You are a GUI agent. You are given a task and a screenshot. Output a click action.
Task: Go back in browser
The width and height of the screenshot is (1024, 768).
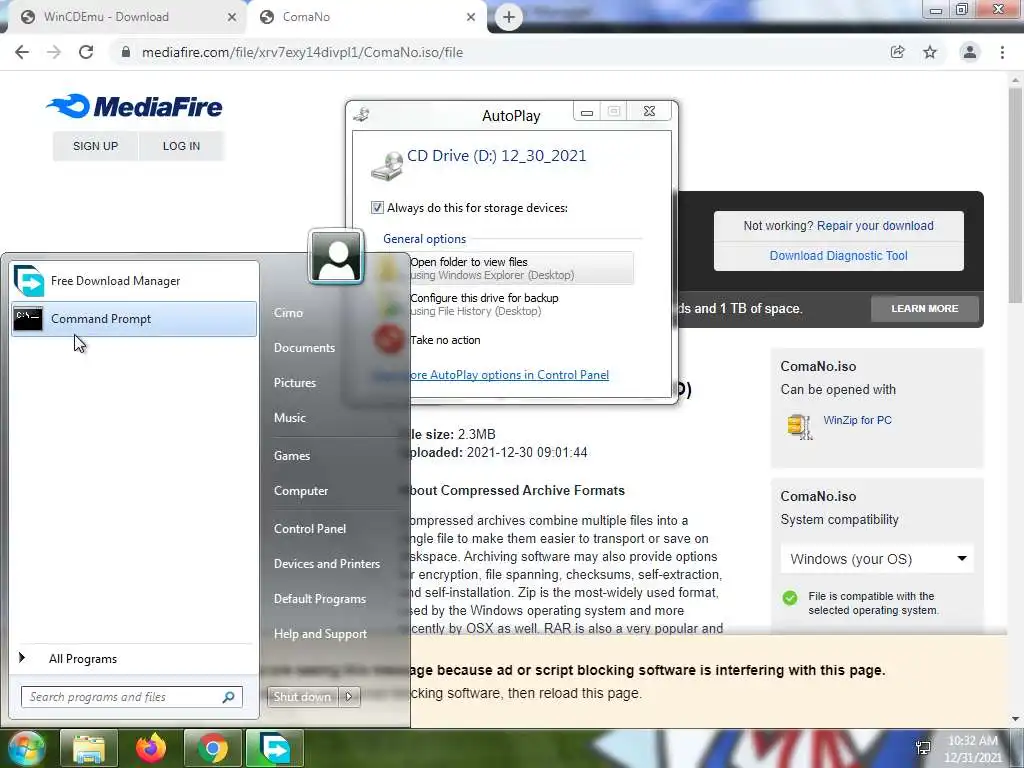[x=22, y=52]
